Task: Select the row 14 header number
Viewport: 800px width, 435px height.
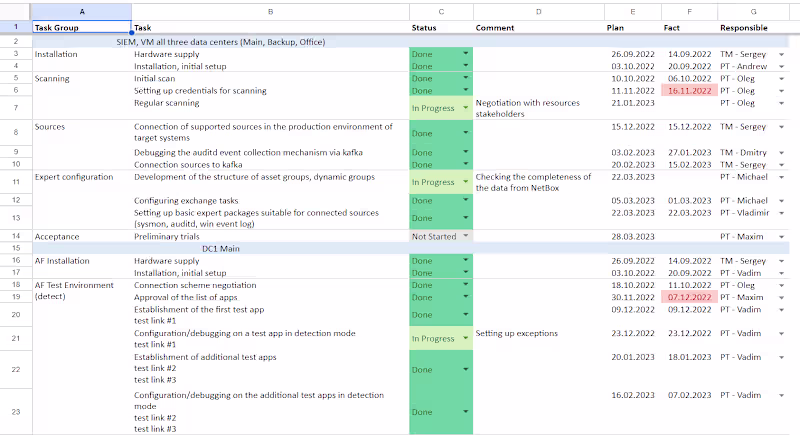Action: (16, 236)
